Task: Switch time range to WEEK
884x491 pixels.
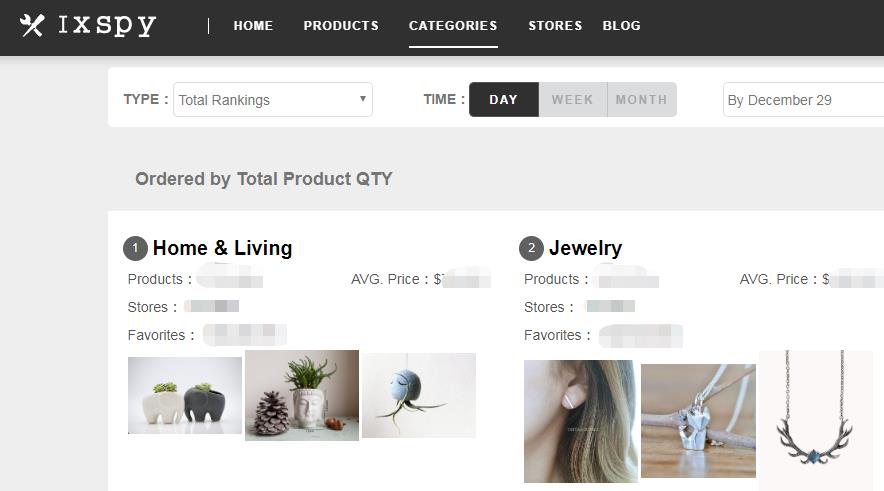Action: pyautogui.click(x=573, y=100)
